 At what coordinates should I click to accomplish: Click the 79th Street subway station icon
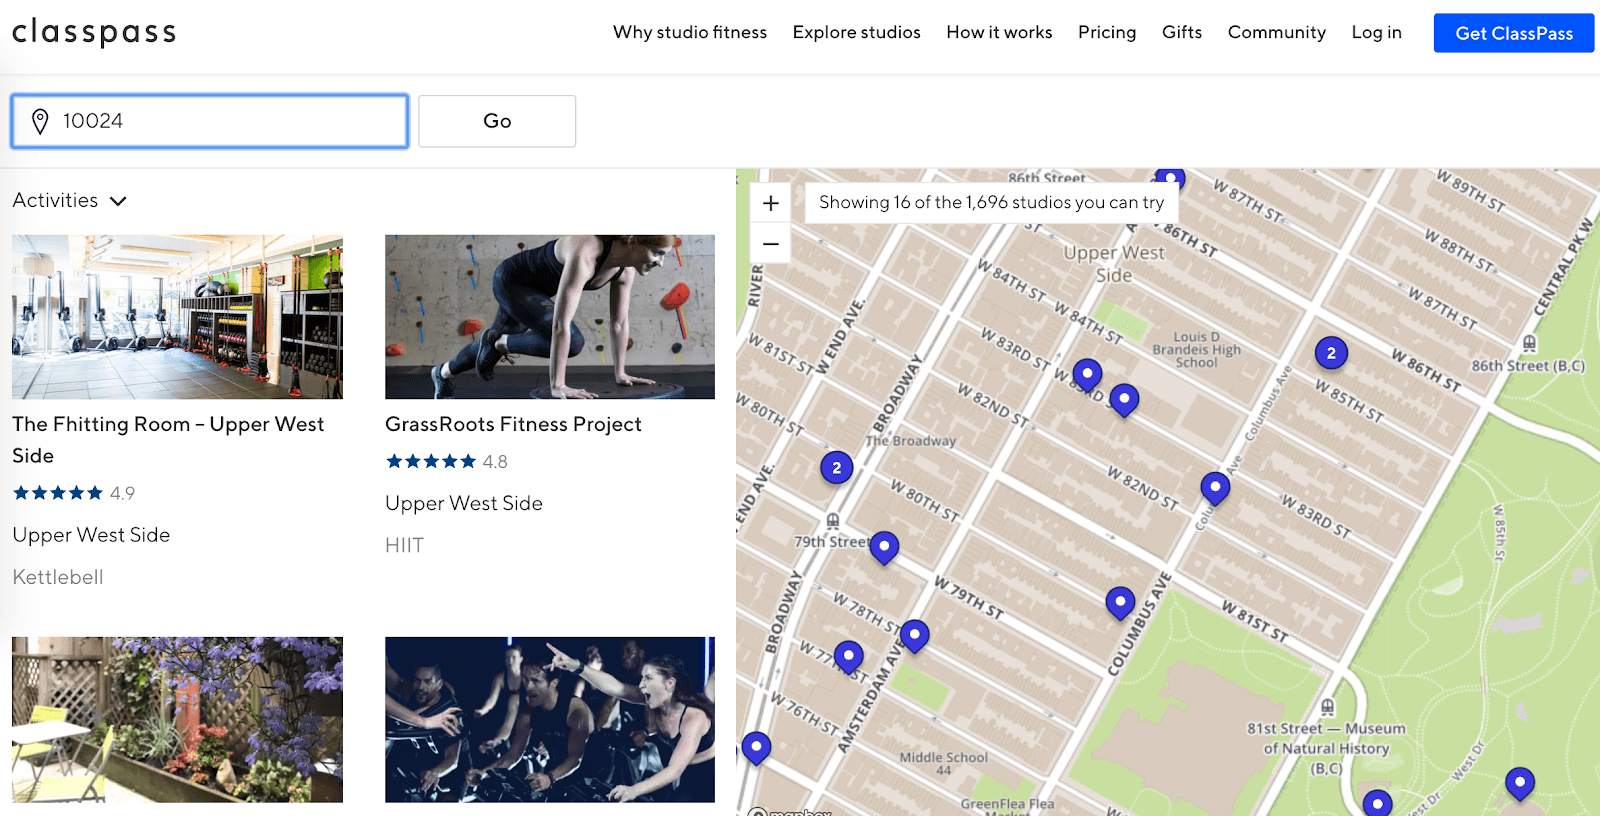pos(833,521)
